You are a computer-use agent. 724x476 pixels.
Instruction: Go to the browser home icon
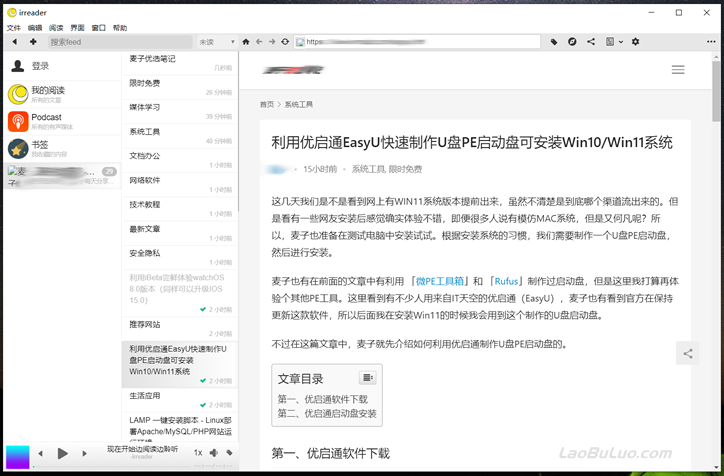246,42
